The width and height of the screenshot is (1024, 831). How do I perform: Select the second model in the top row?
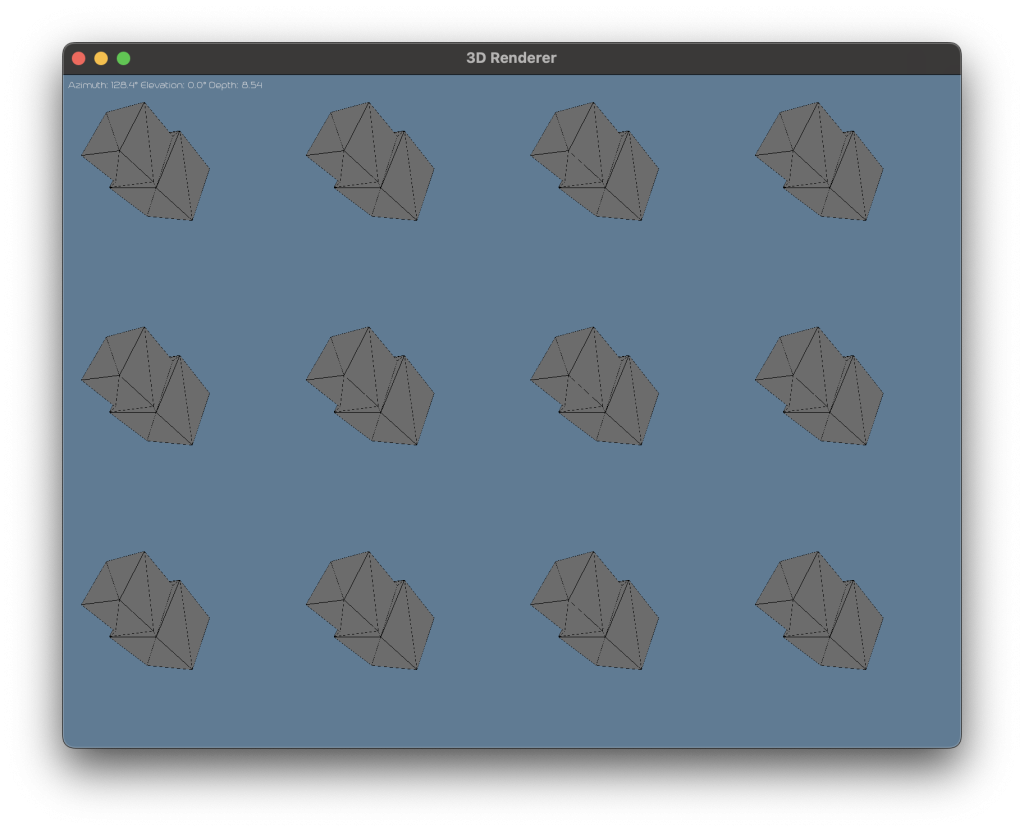pos(370,161)
